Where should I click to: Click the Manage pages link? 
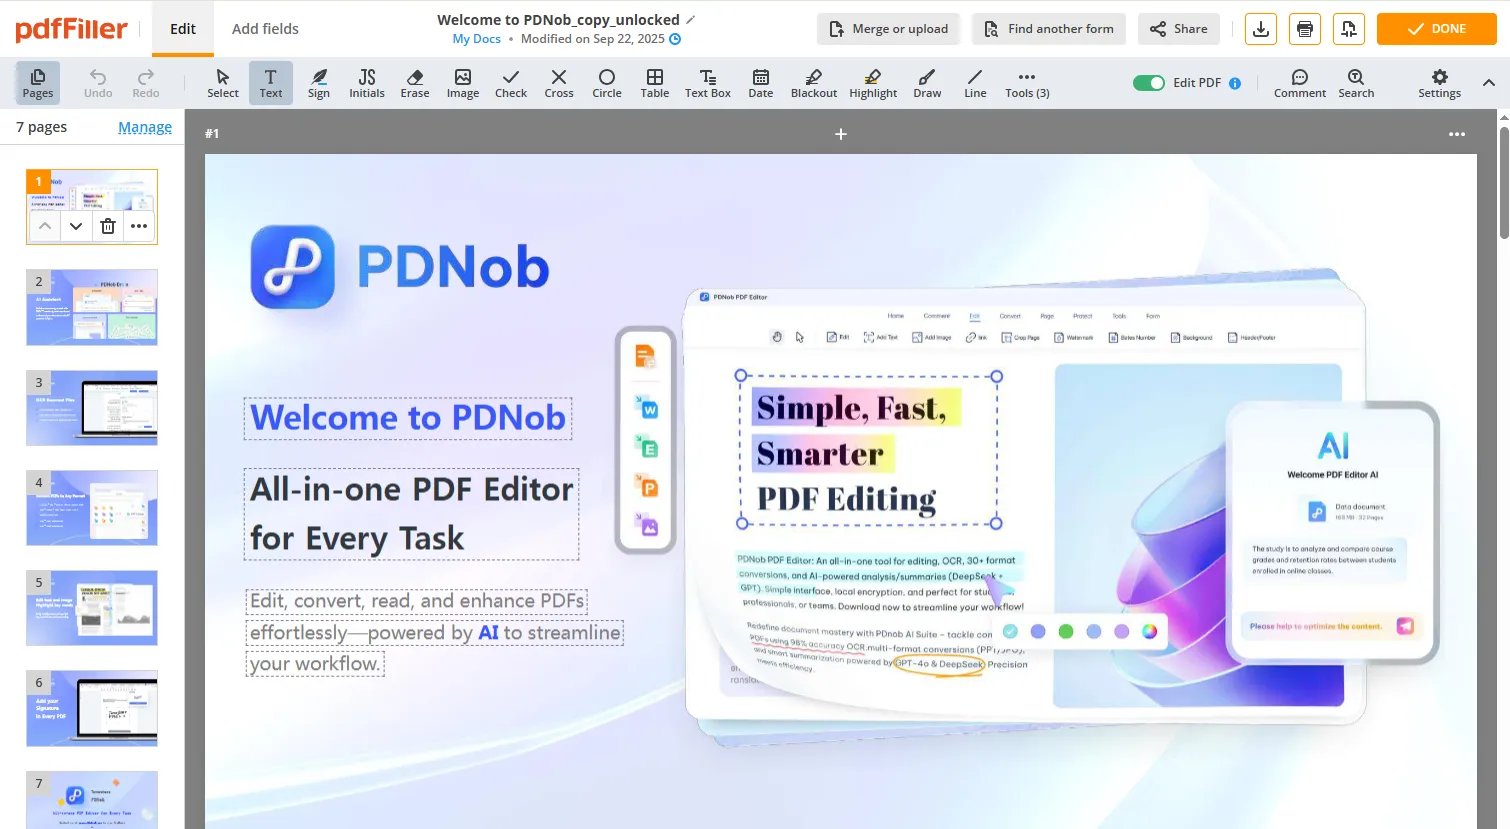click(145, 127)
